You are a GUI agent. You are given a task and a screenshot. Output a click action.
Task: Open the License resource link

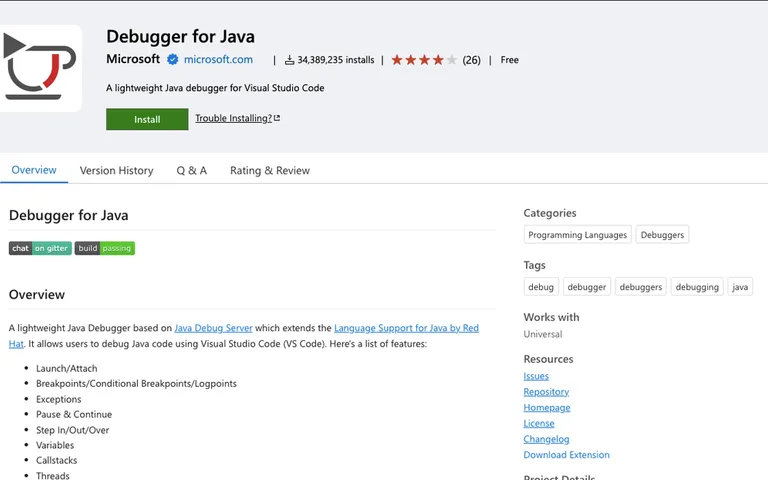click(x=539, y=423)
